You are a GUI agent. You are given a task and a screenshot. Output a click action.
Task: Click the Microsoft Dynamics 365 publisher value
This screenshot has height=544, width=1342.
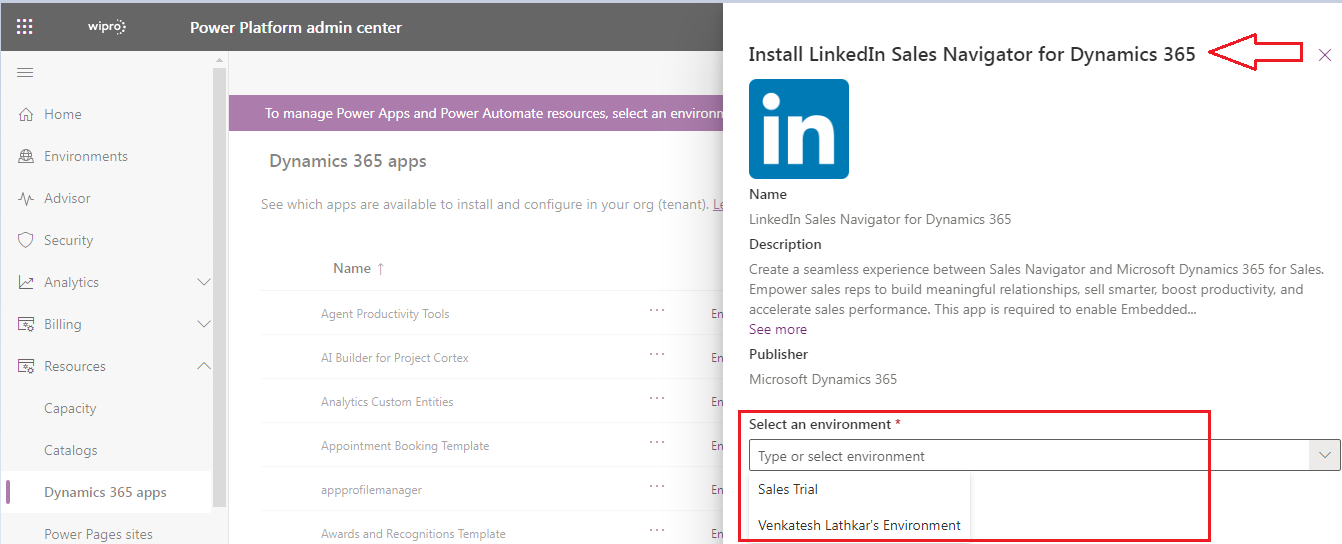pos(823,379)
